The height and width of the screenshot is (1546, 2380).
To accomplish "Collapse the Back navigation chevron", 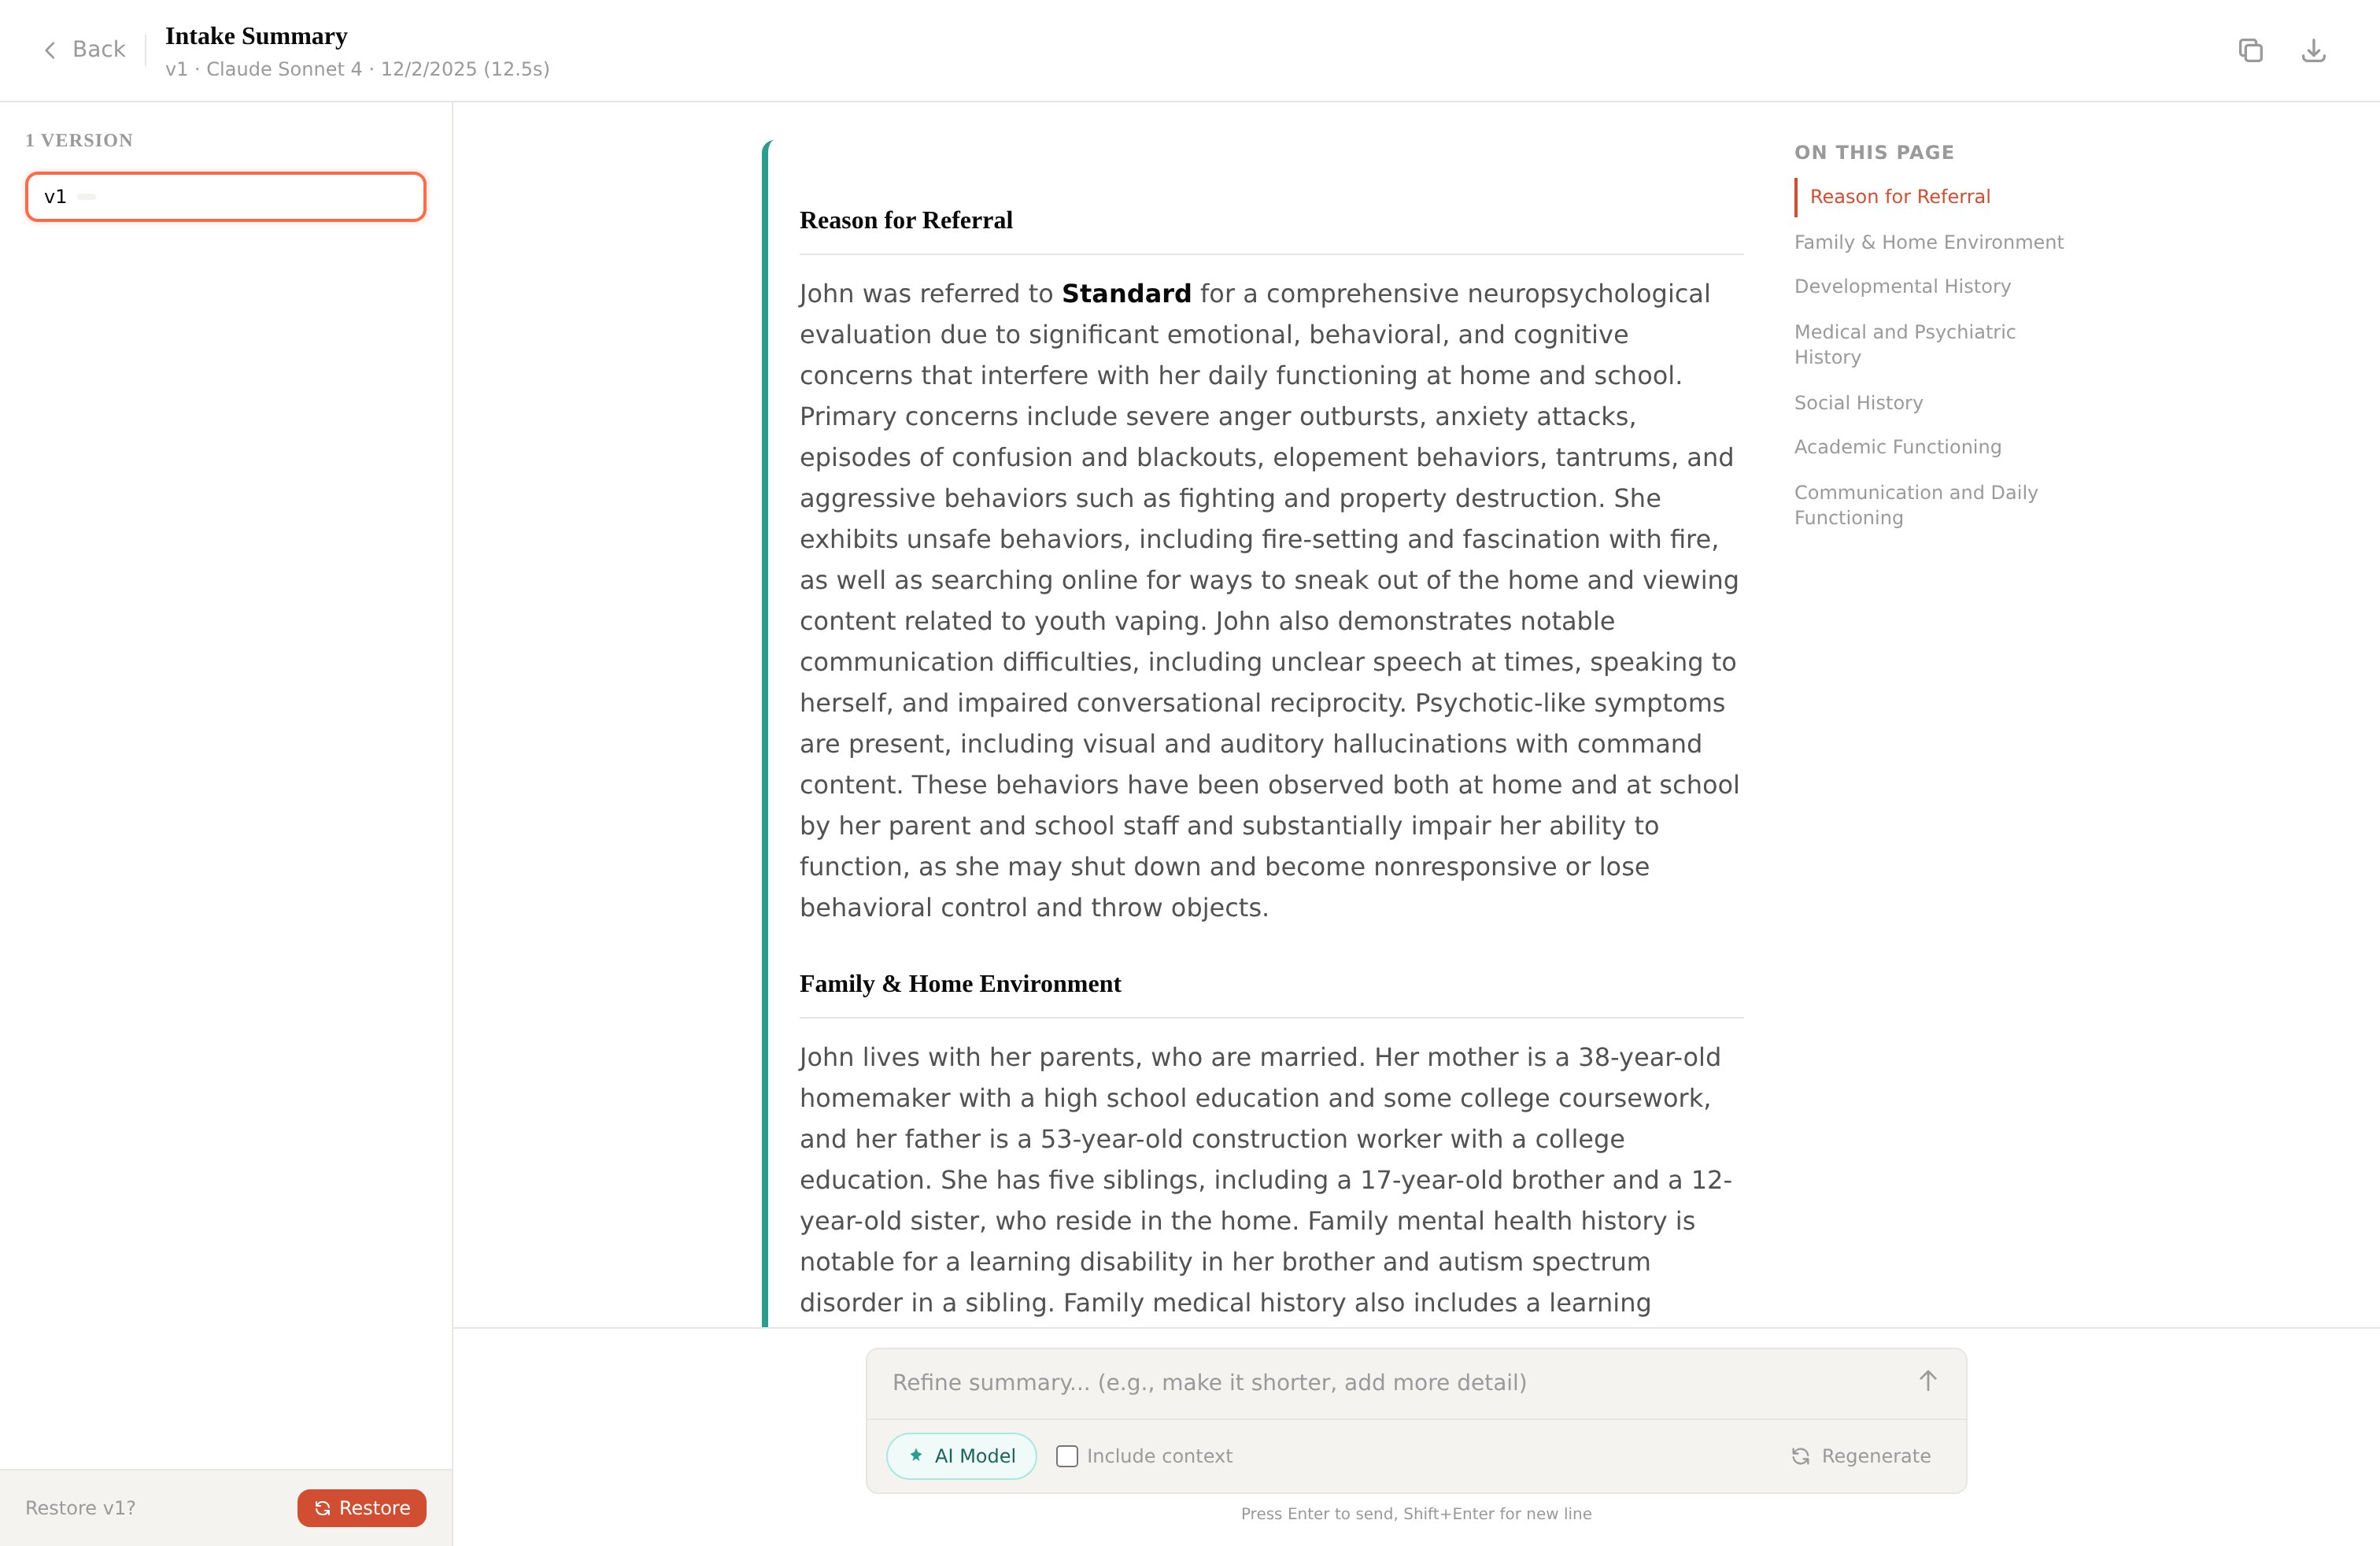I will [x=49, y=50].
